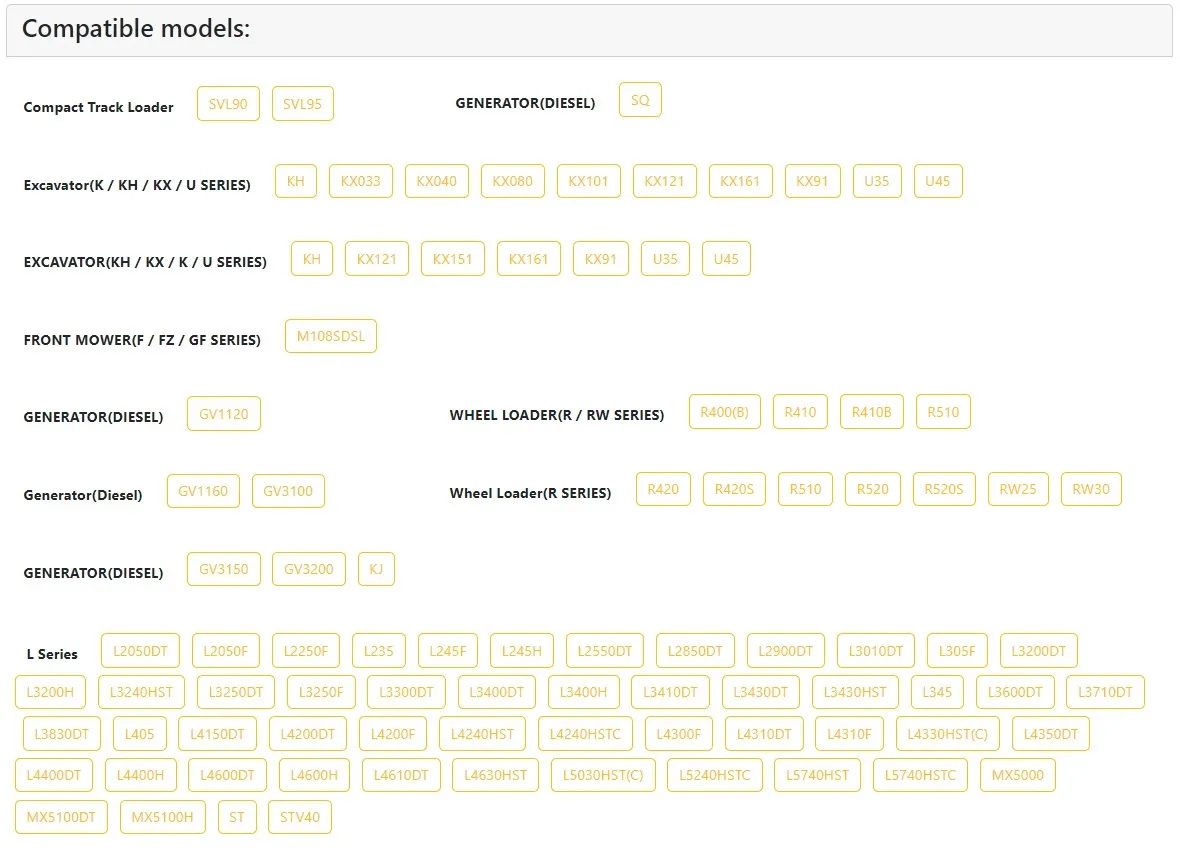The height and width of the screenshot is (864, 1180).
Task: Click the L3250DT model tag
Action: 236,692
